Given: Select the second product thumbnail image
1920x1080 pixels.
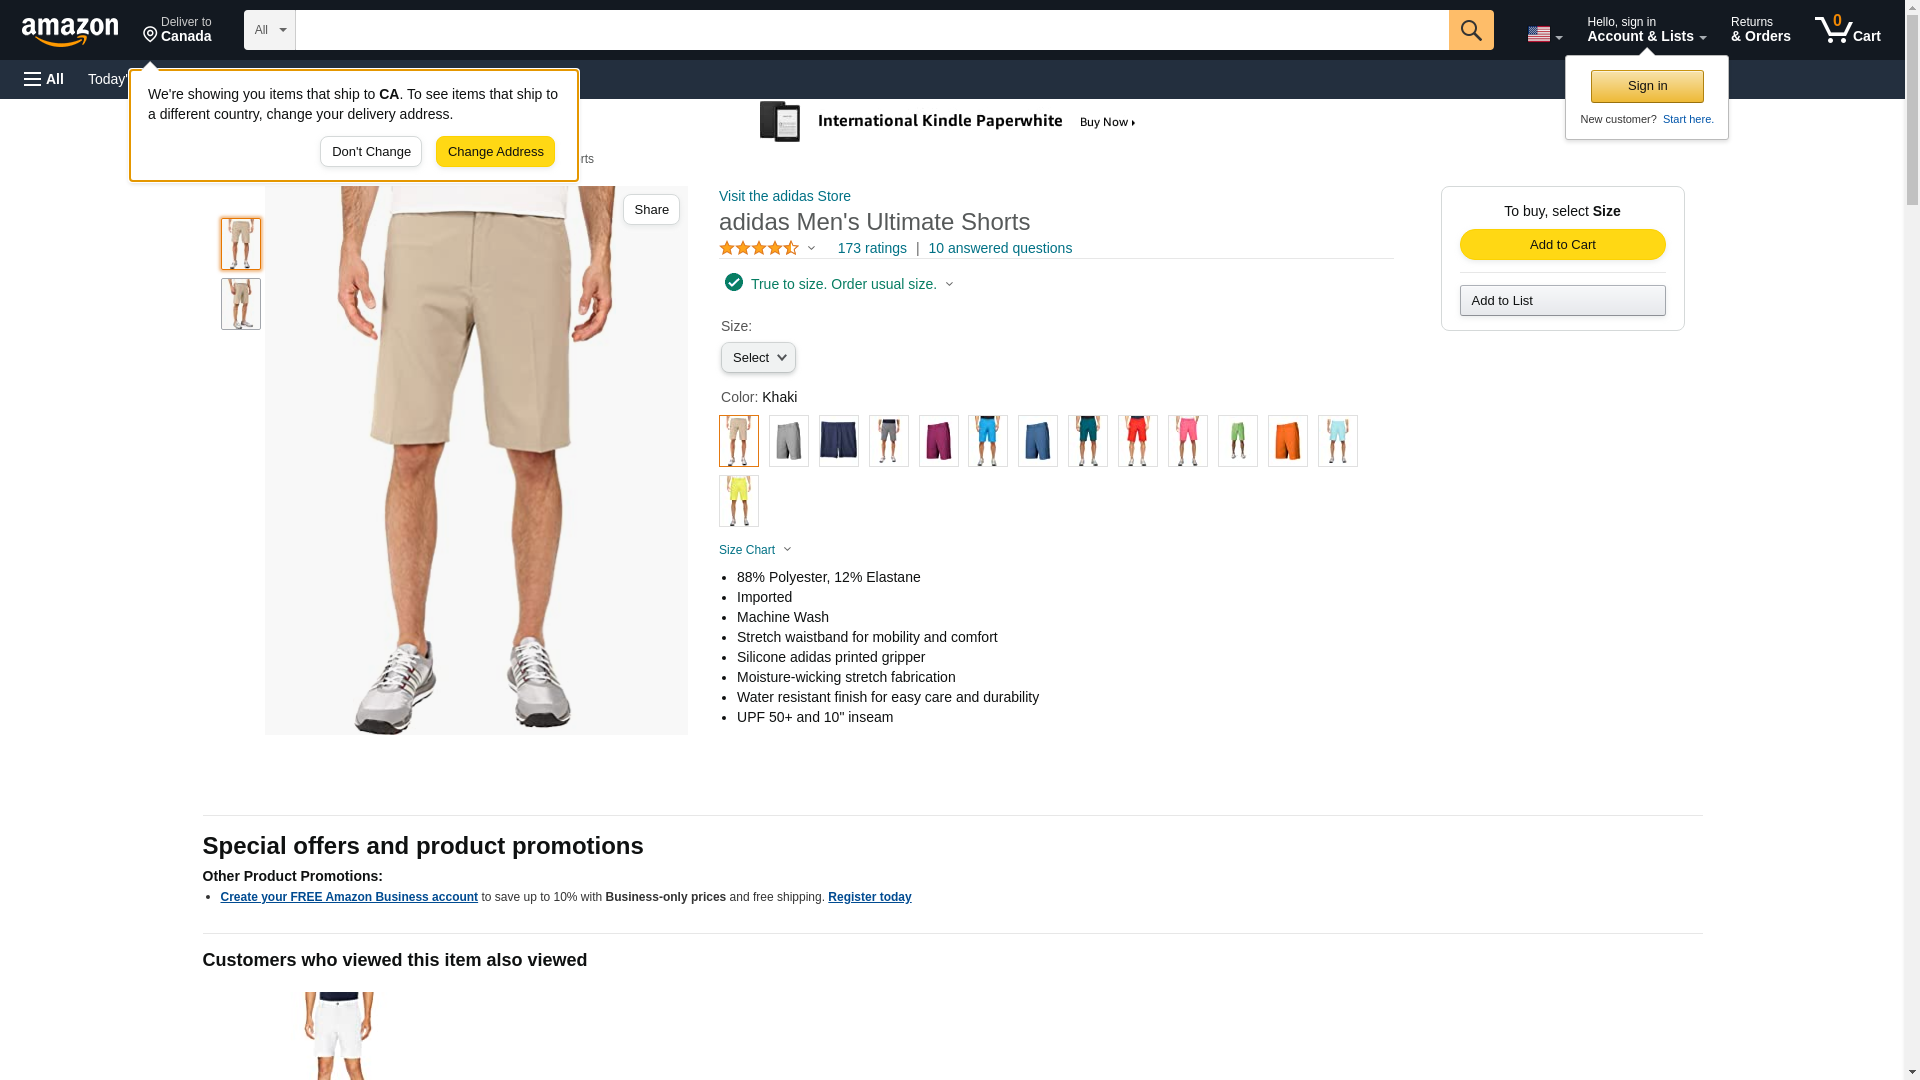Looking at the screenshot, I should pyautogui.click(x=241, y=304).
